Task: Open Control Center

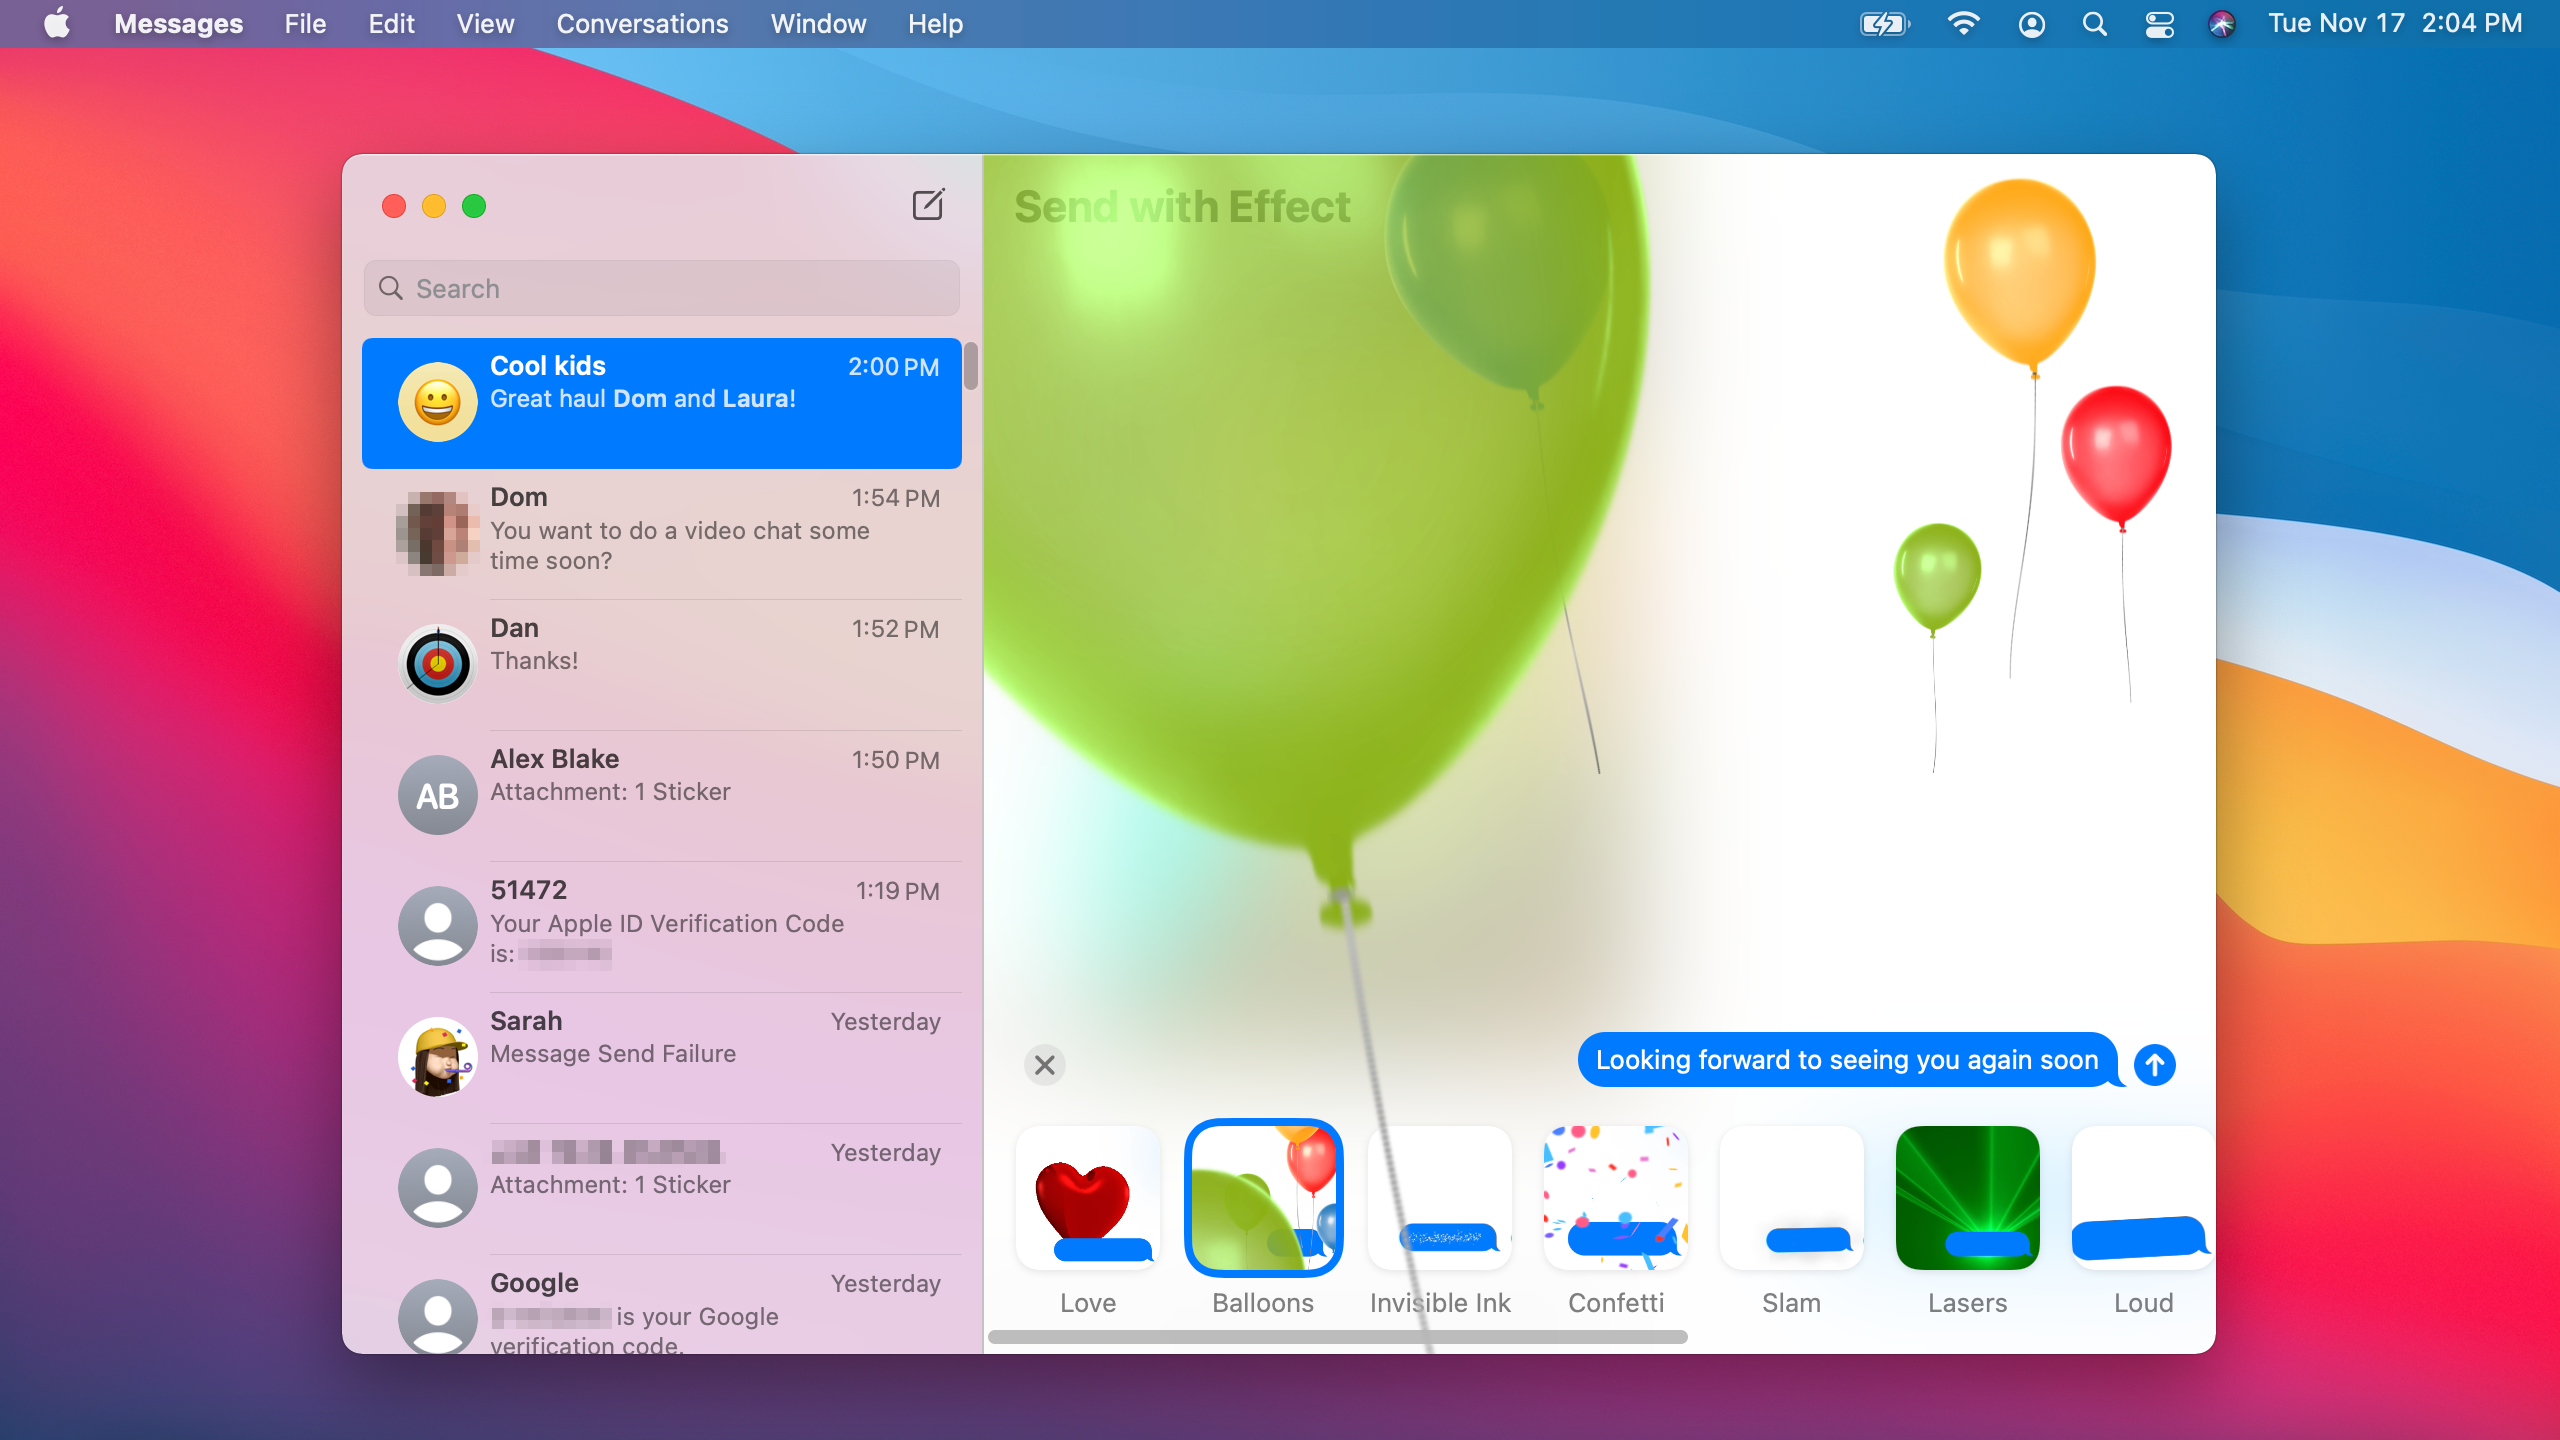Action: click(x=2159, y=24)
